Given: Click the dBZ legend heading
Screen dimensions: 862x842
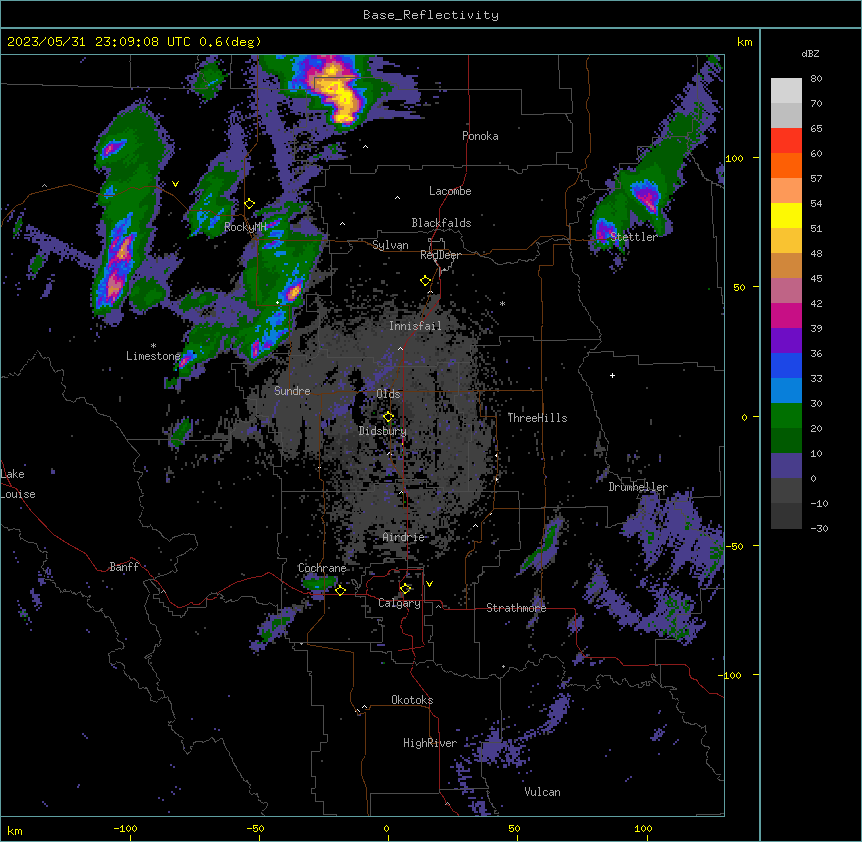Looking at the screenshot, I should 810,54.
